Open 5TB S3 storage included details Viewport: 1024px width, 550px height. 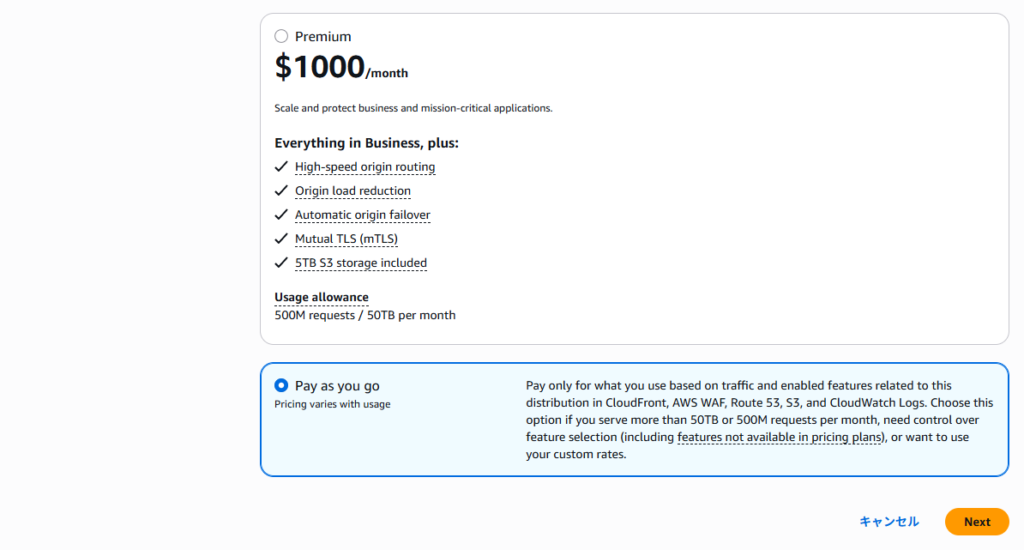[360, 263]
